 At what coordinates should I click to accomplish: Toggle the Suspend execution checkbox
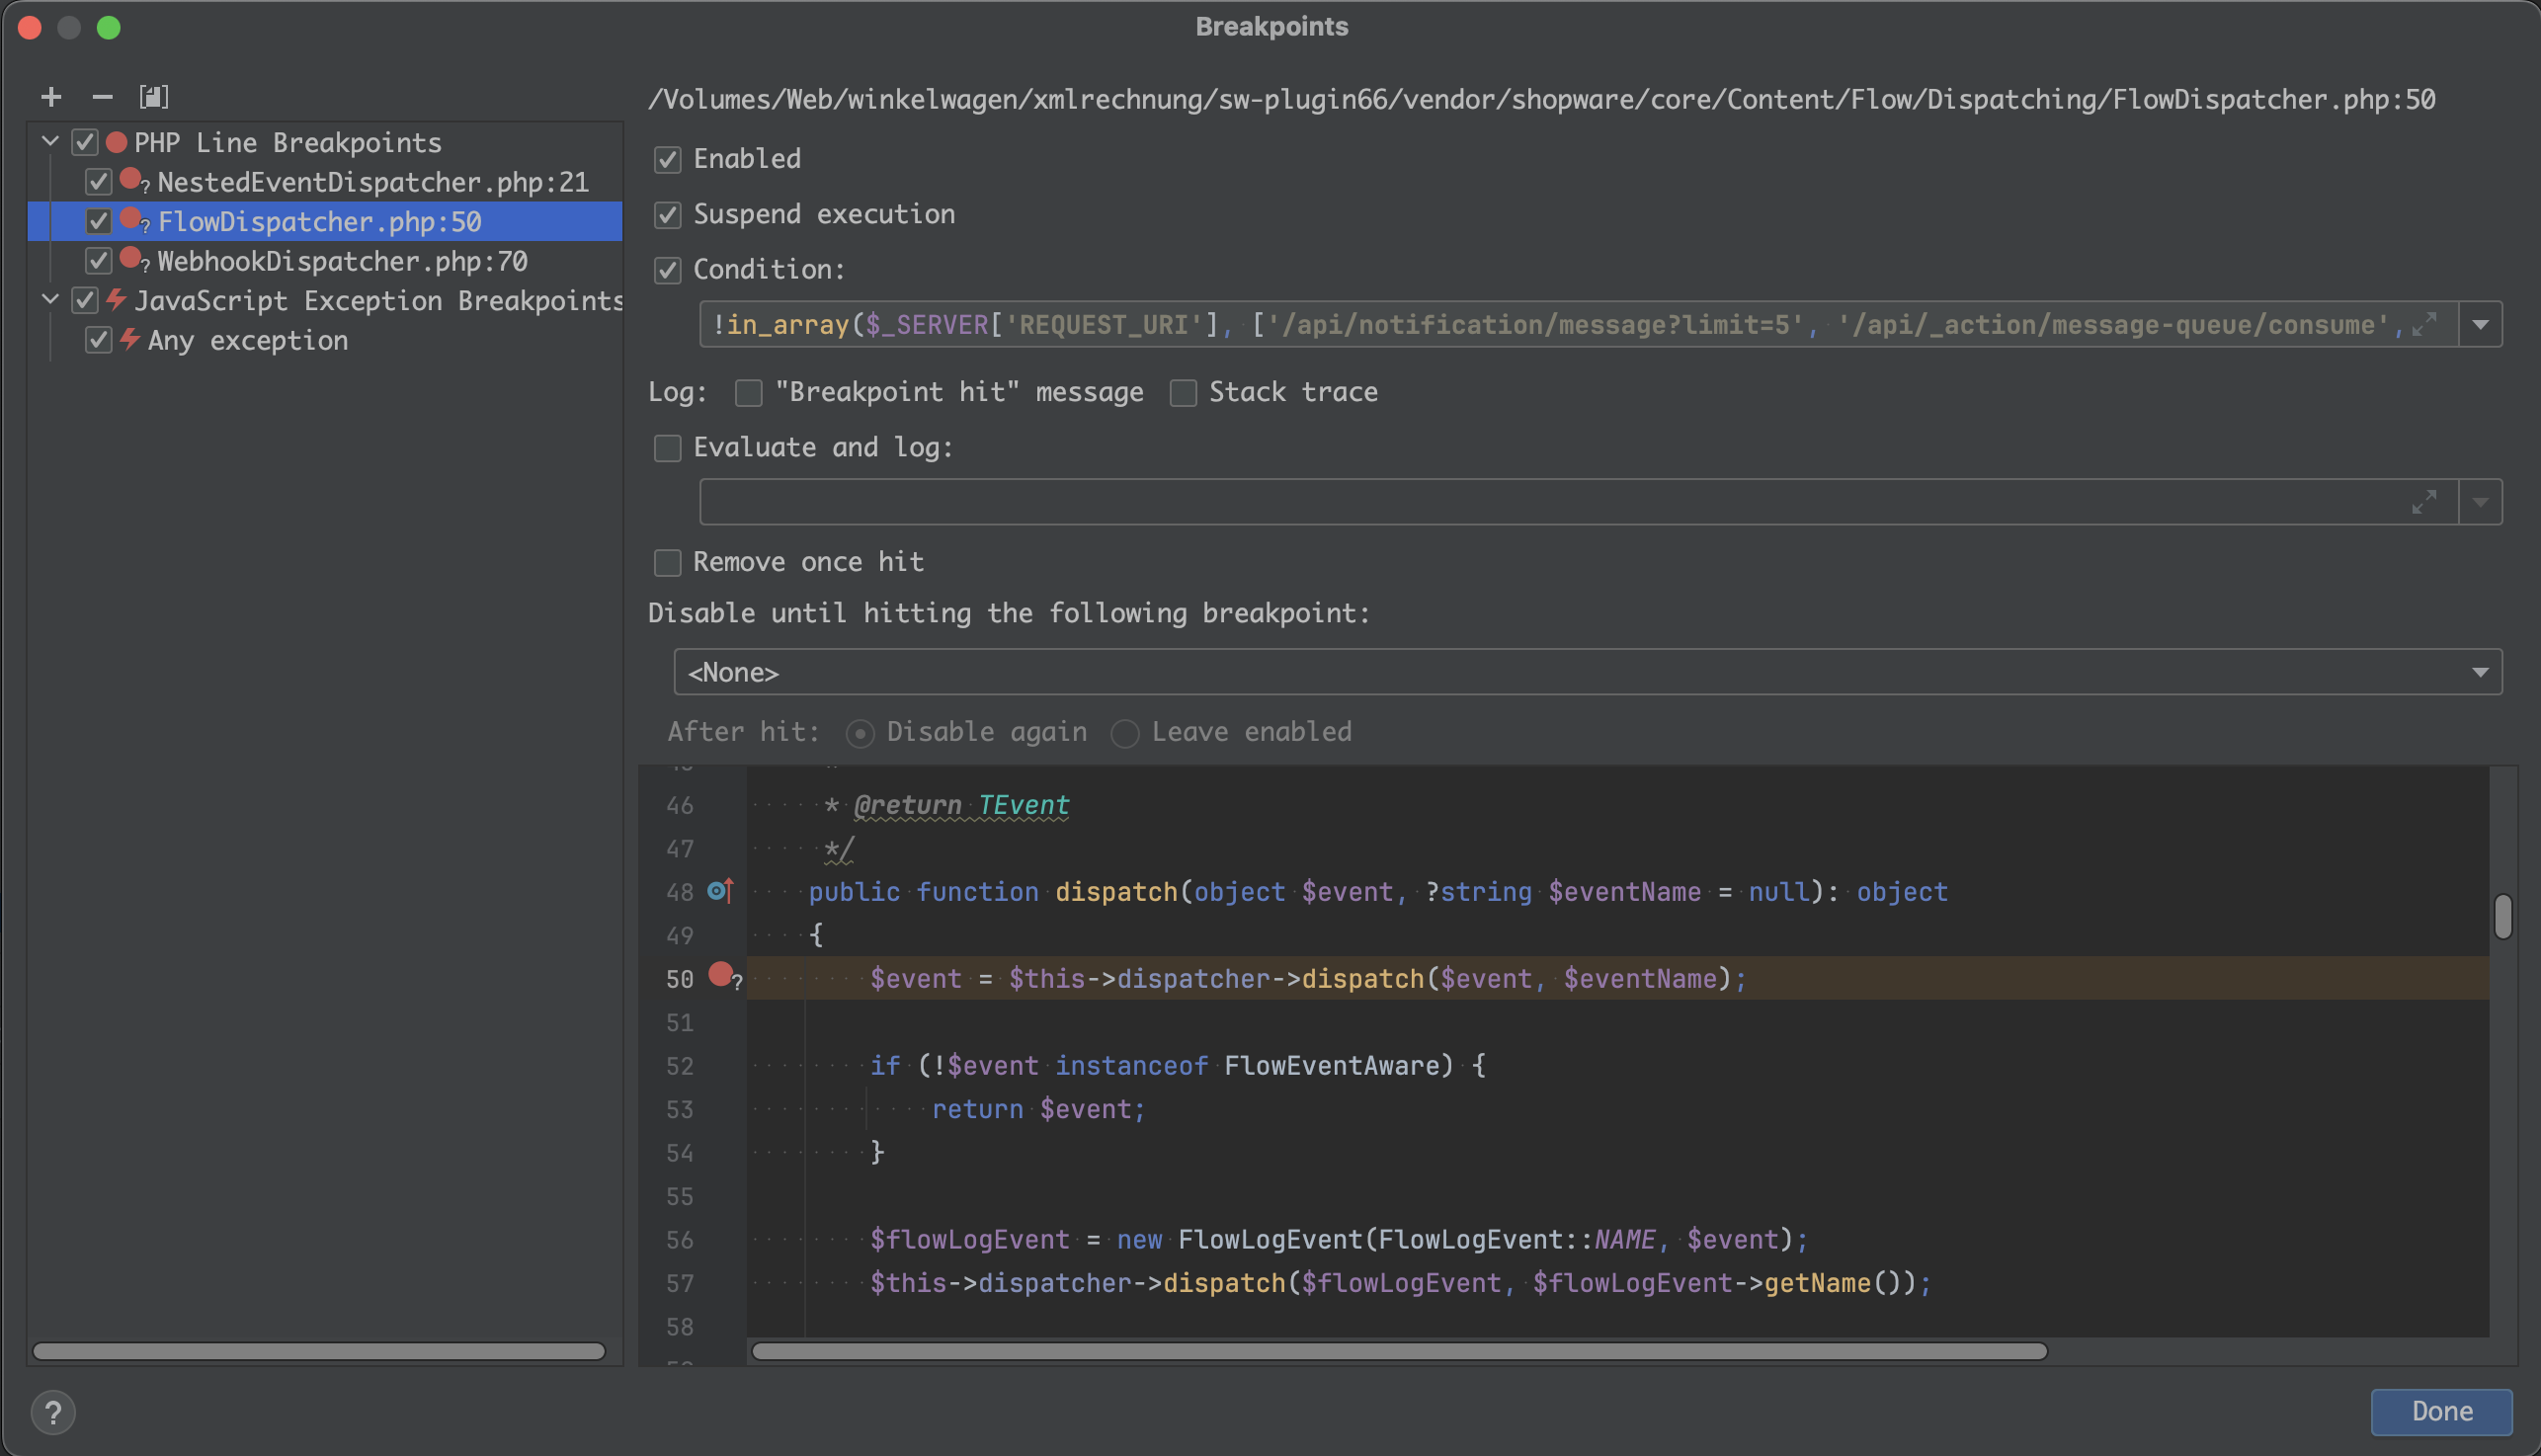point(667,215)
